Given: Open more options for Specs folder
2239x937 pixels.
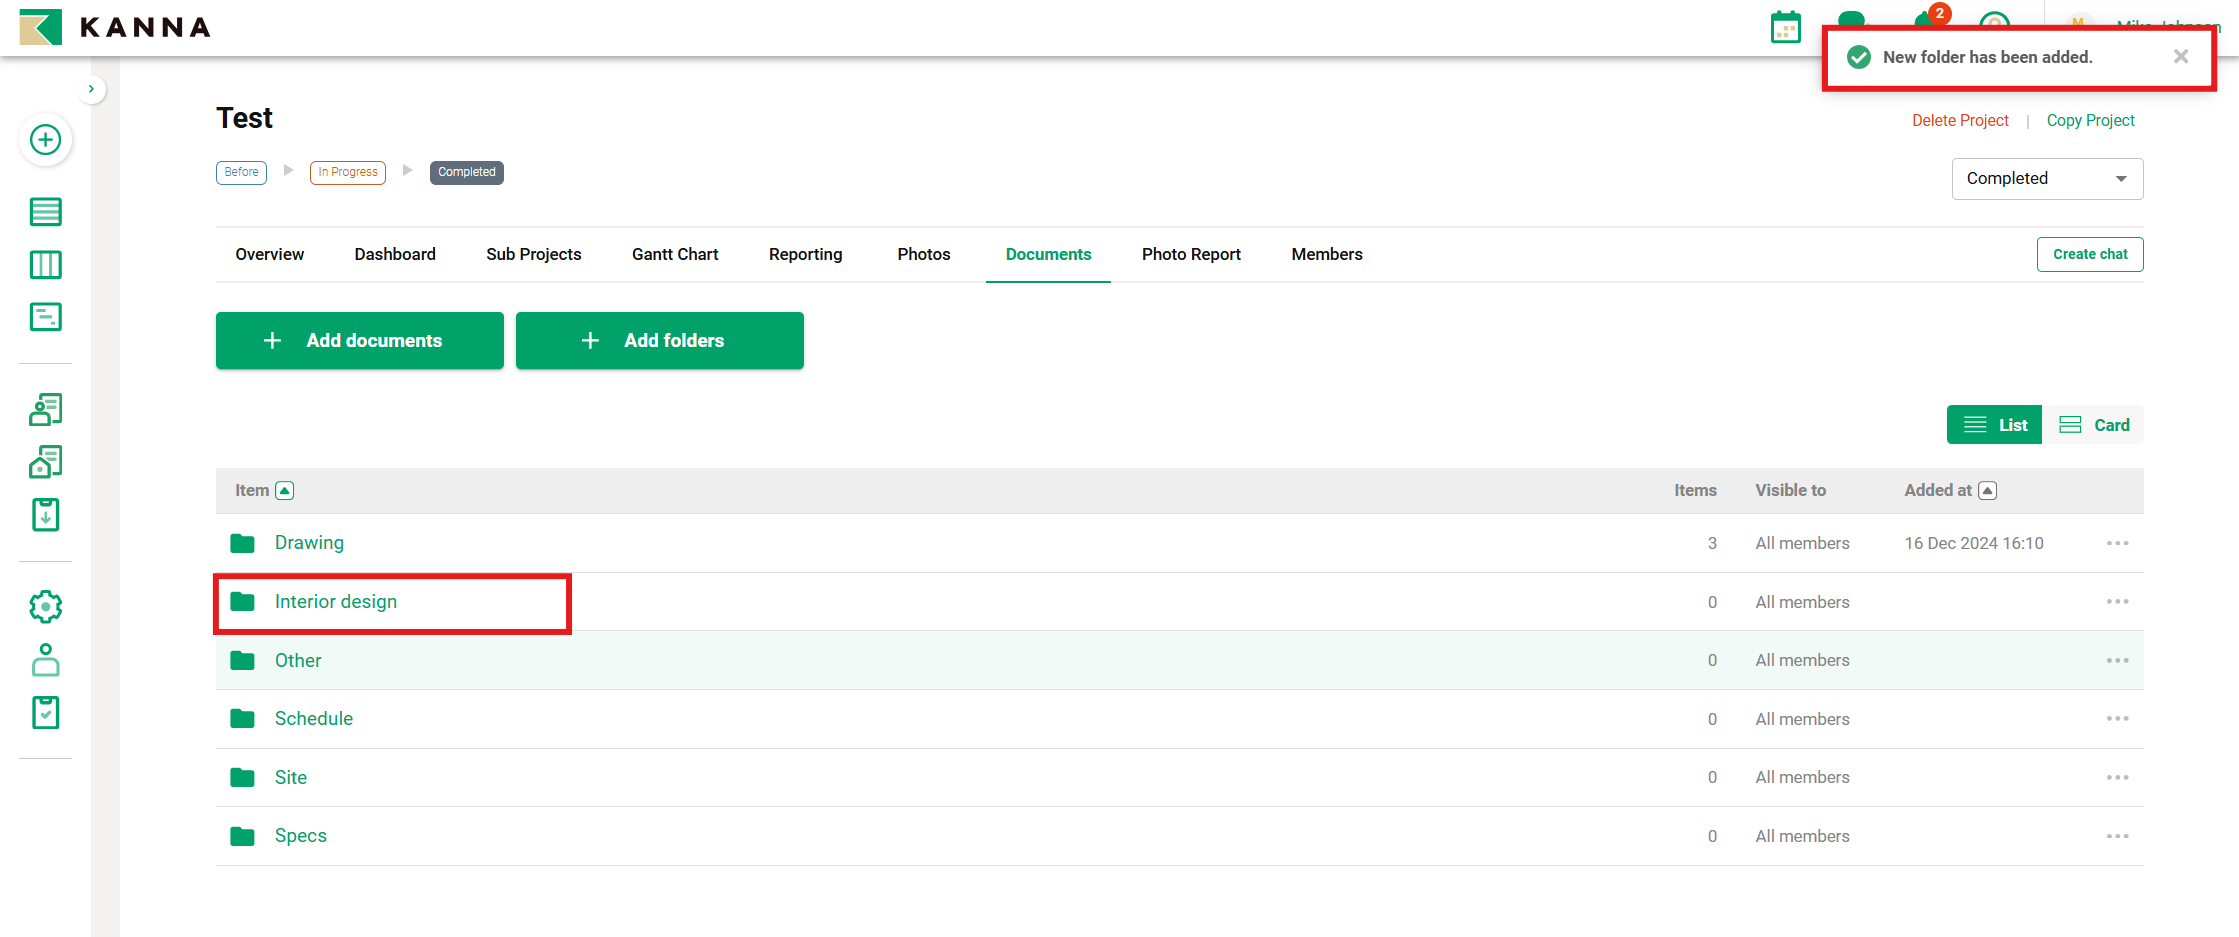Looking at the screenshot, I should pyautogui.click(x=2117, y=836).
